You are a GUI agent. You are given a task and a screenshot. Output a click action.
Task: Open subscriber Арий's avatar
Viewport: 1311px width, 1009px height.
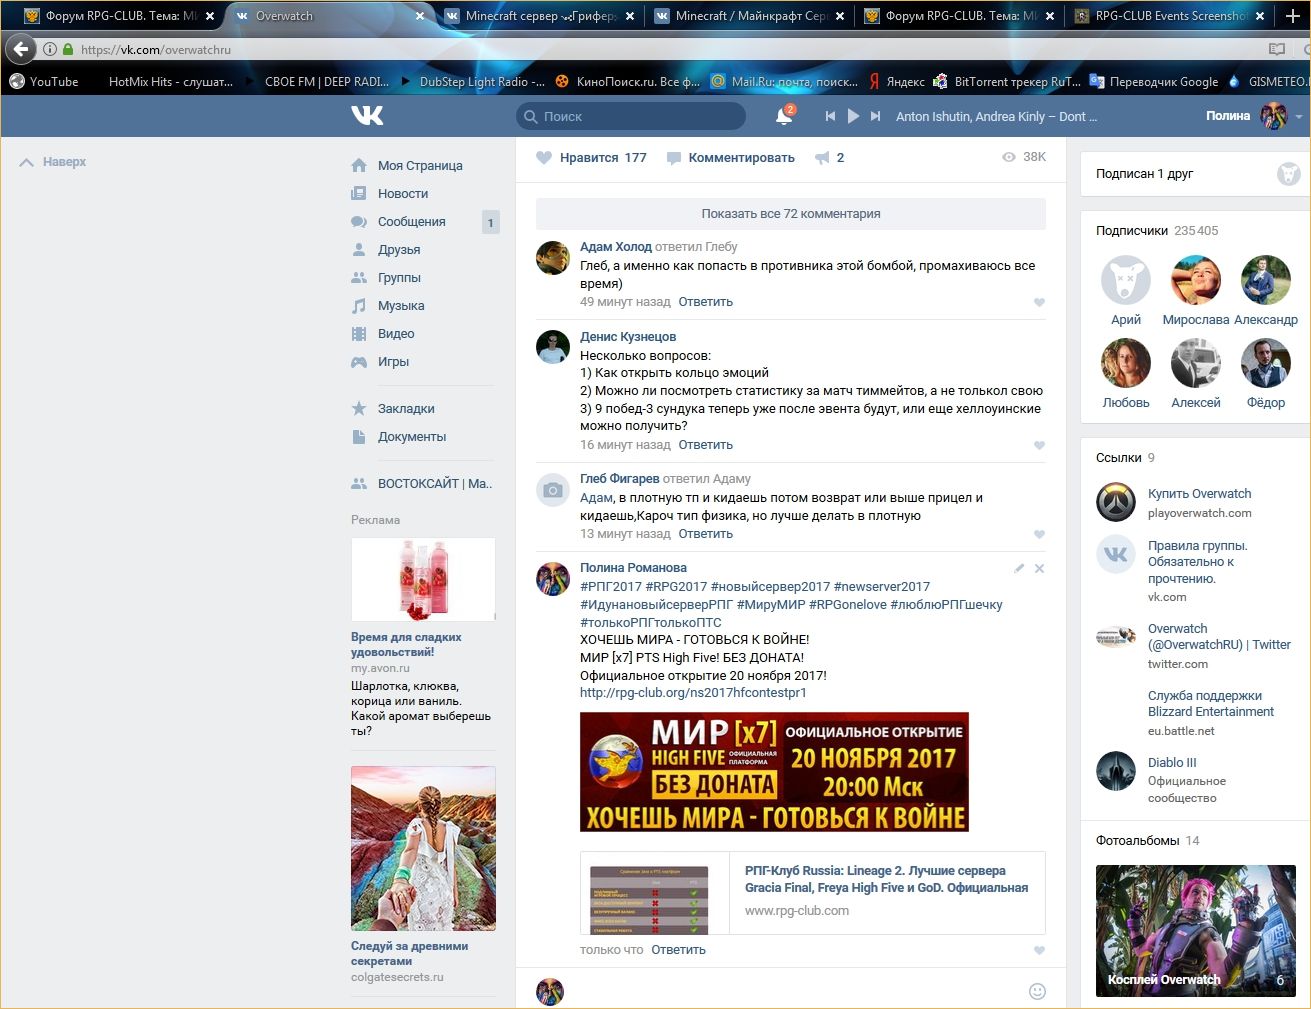point(1126,280)
